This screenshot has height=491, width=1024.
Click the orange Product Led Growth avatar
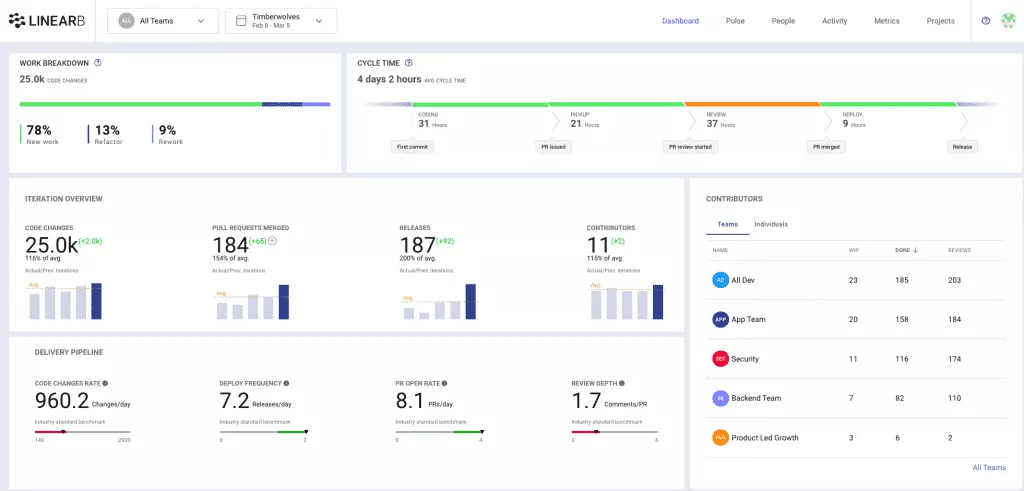(x=720, y=437)
